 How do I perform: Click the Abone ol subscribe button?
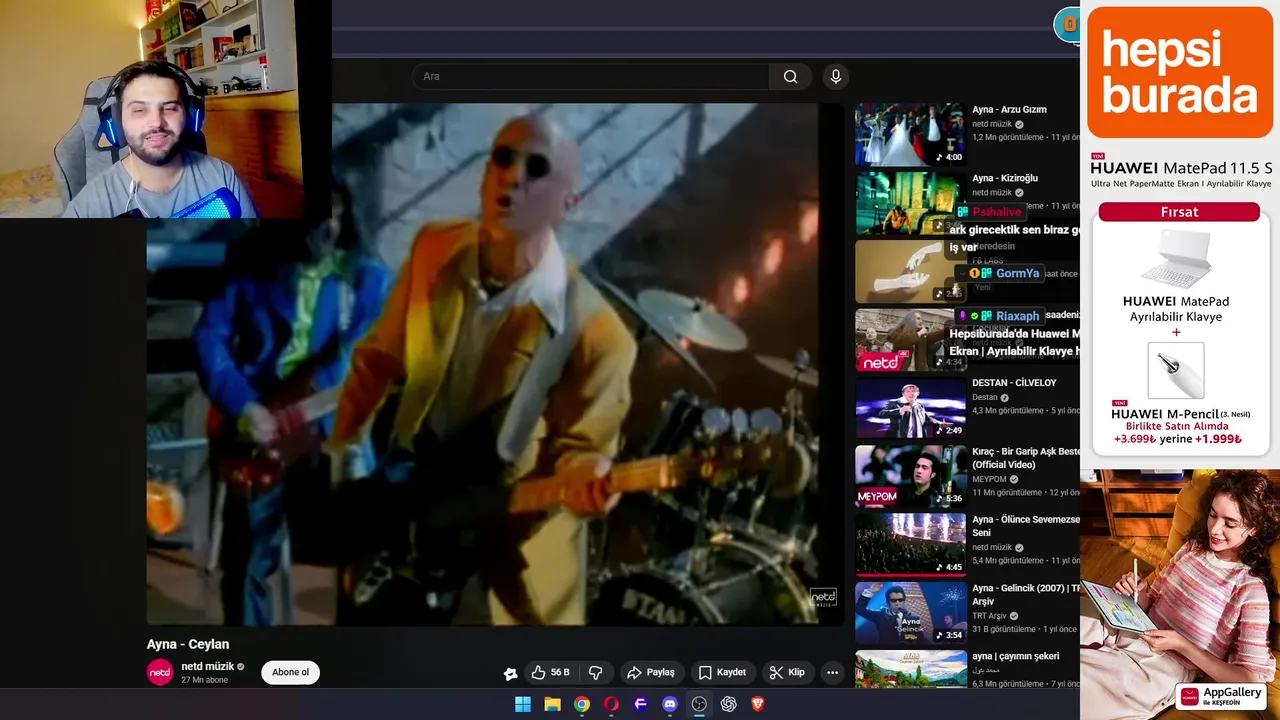point(291,672)
